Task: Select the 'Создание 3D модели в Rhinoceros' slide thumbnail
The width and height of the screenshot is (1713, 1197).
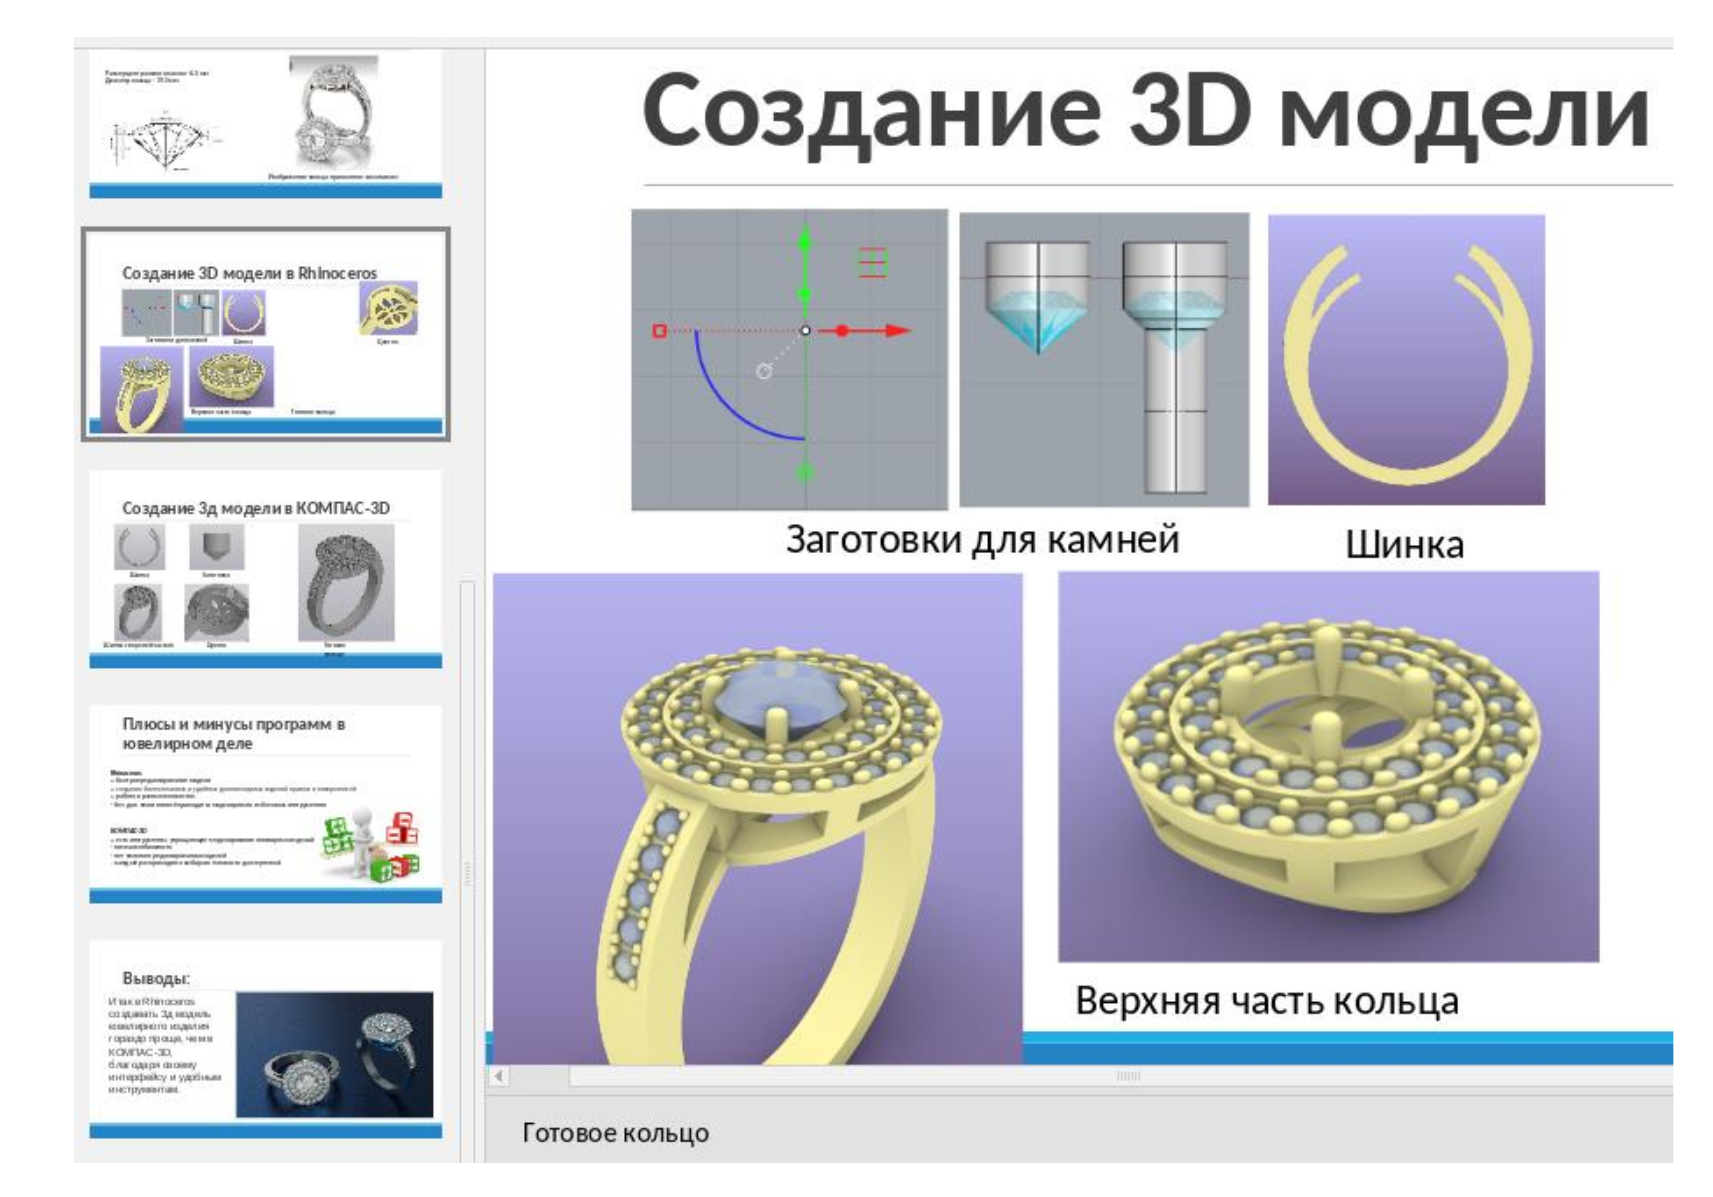Action: (x=265, y=333)
